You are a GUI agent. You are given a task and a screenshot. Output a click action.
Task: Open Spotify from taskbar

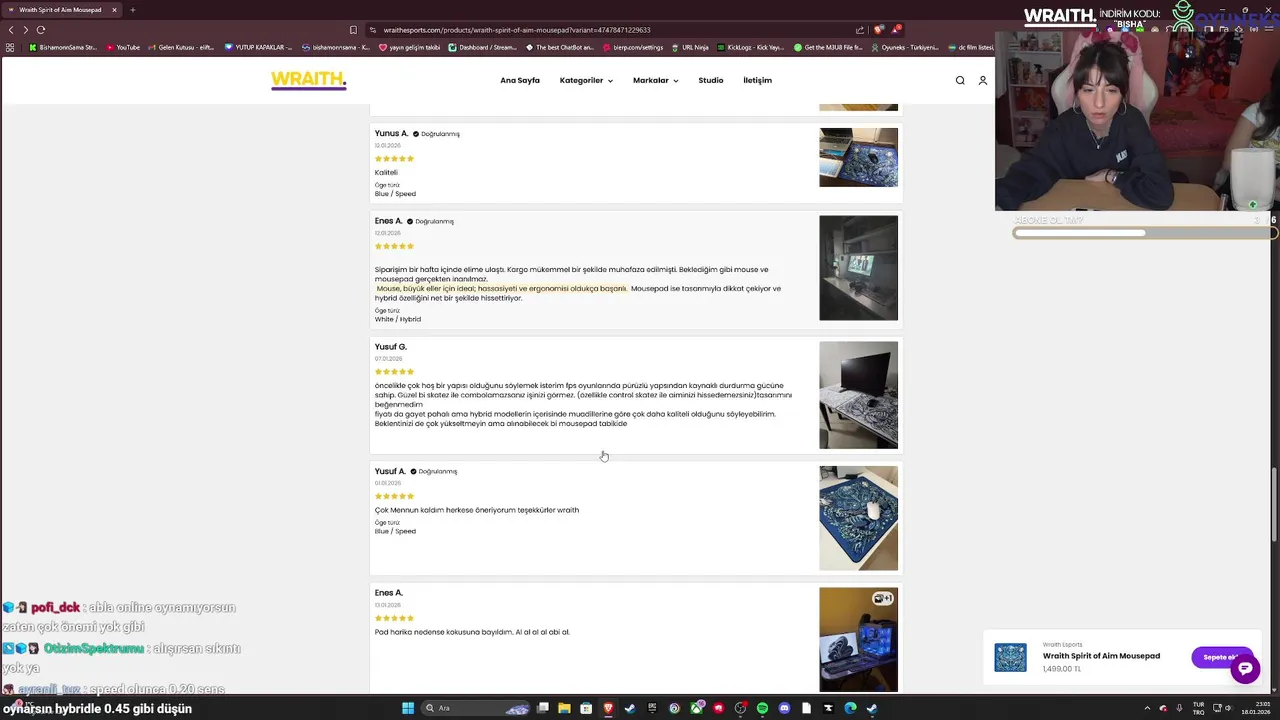click(x=762, y=708)
